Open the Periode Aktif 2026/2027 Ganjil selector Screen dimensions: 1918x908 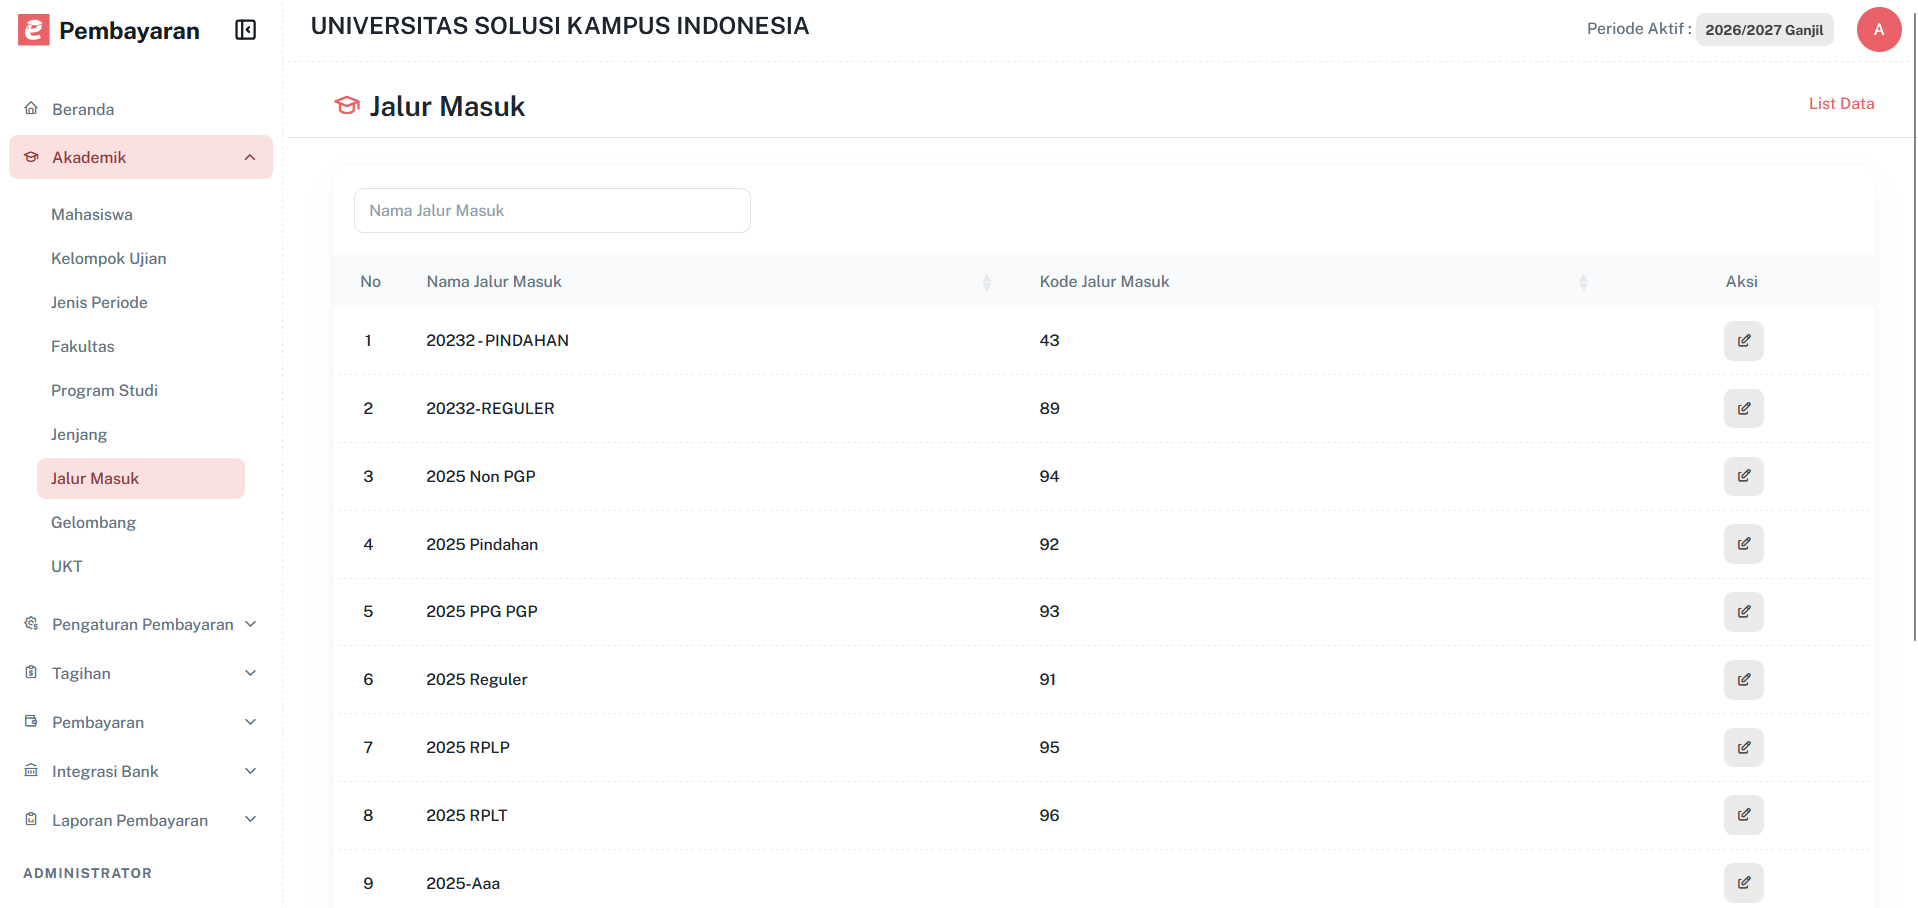point(1764,30)
